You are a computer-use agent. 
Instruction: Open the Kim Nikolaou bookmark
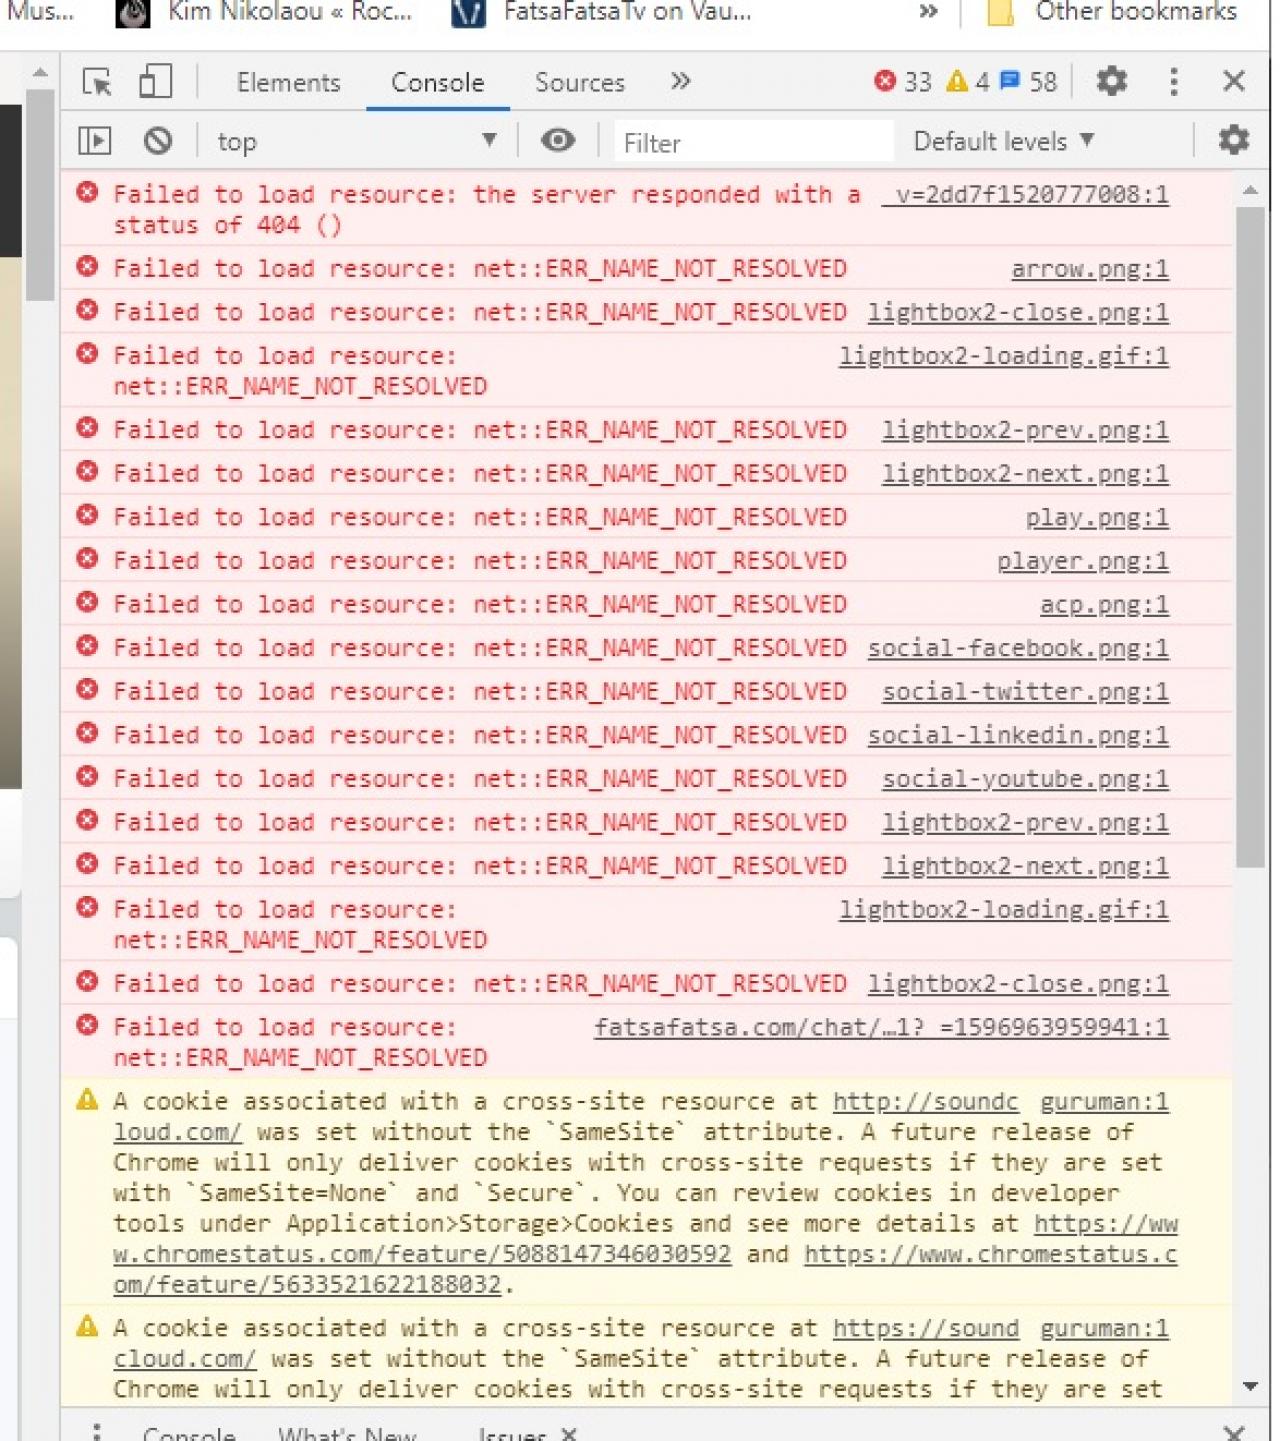coord(264,12)
